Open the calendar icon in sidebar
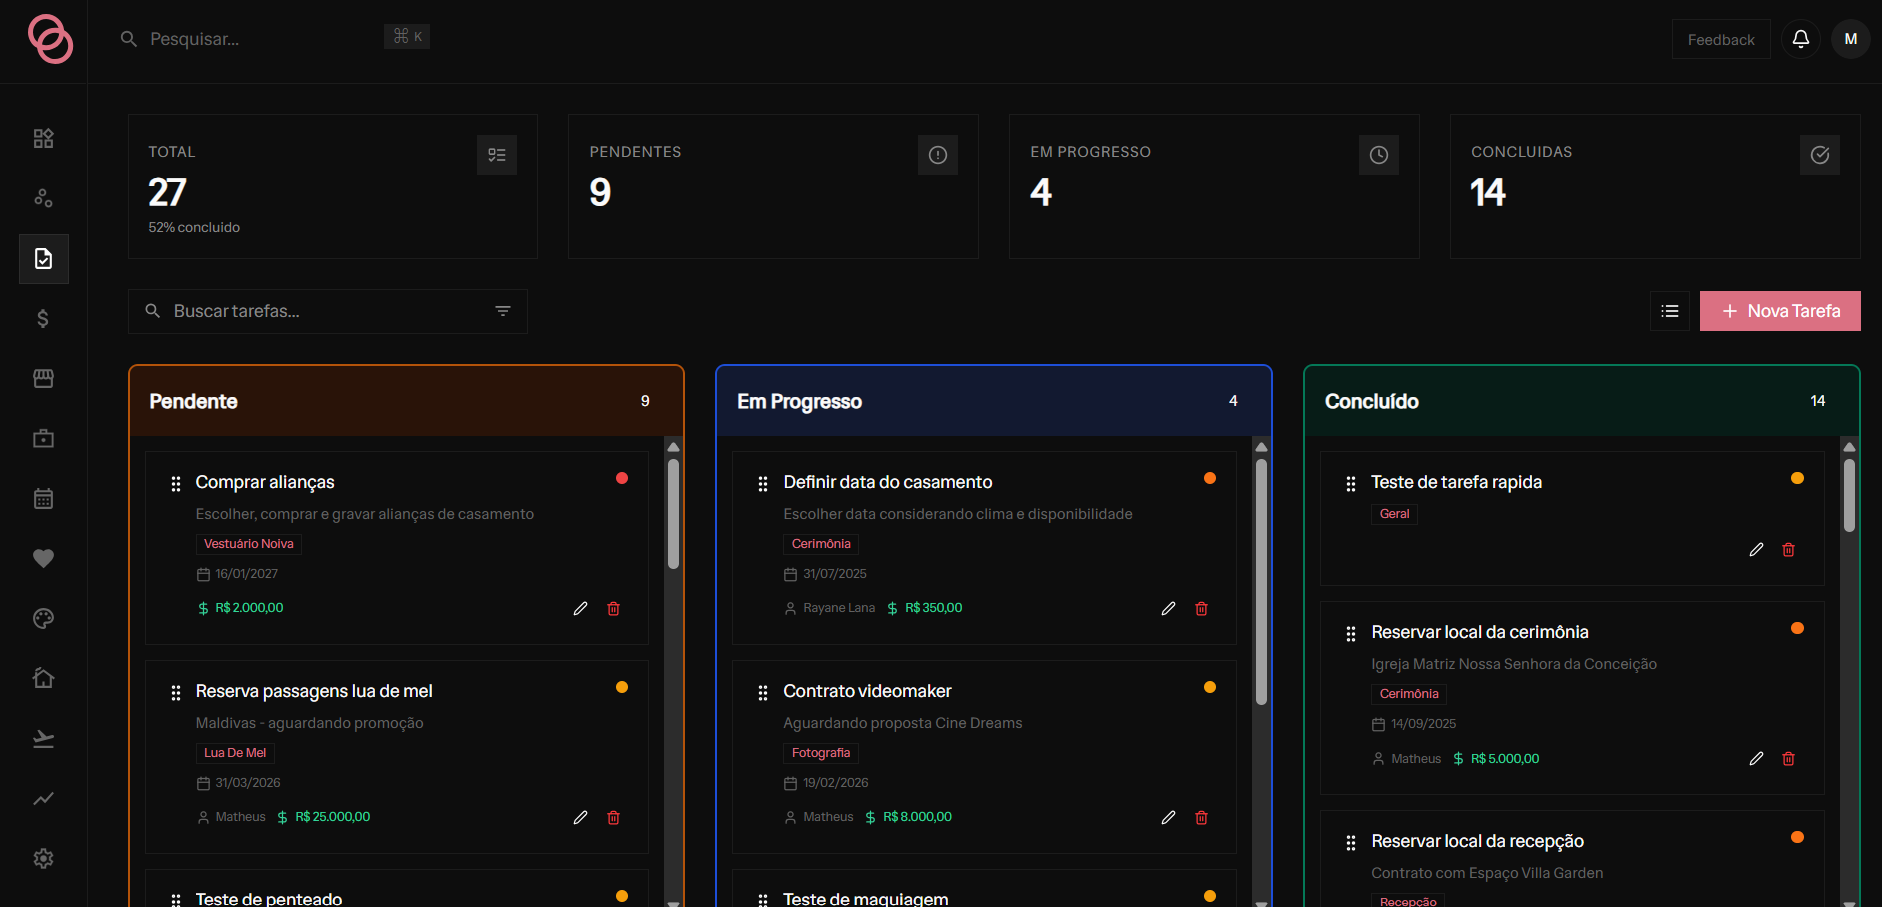 click(43, 498)
